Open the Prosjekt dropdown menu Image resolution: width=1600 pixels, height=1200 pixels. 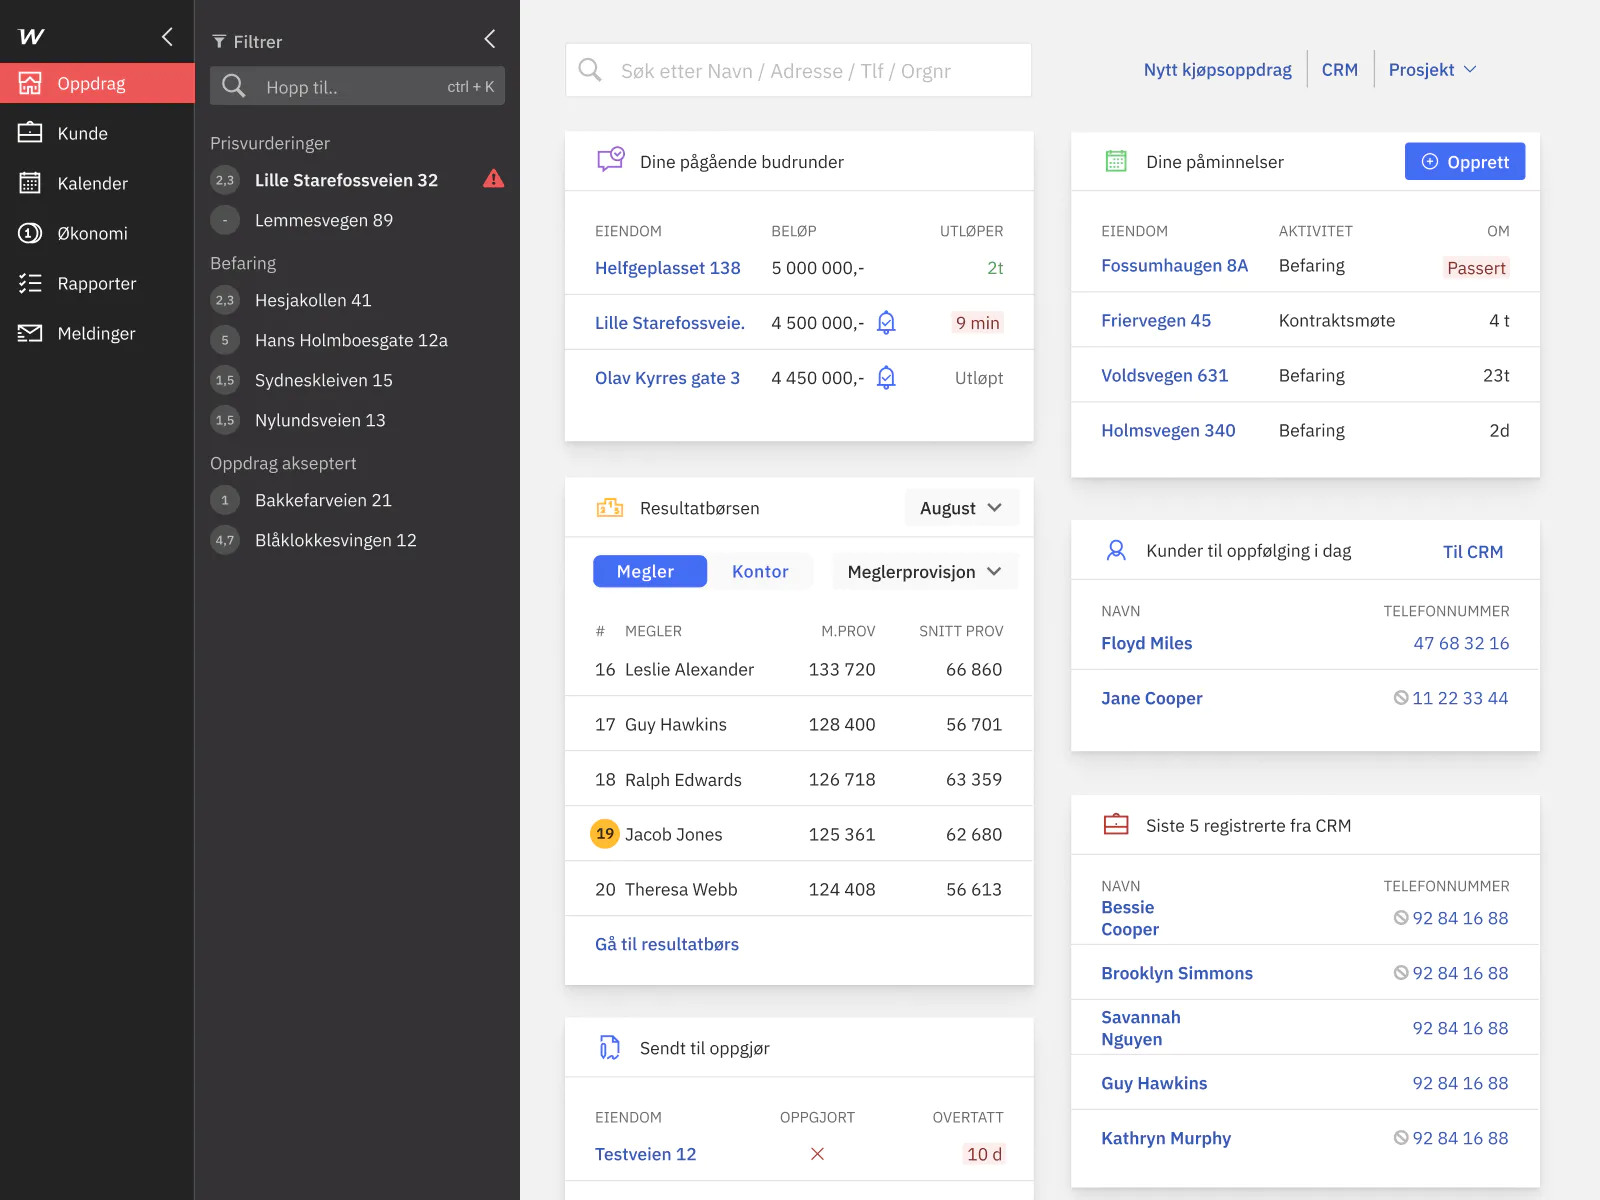(1432, 69)
